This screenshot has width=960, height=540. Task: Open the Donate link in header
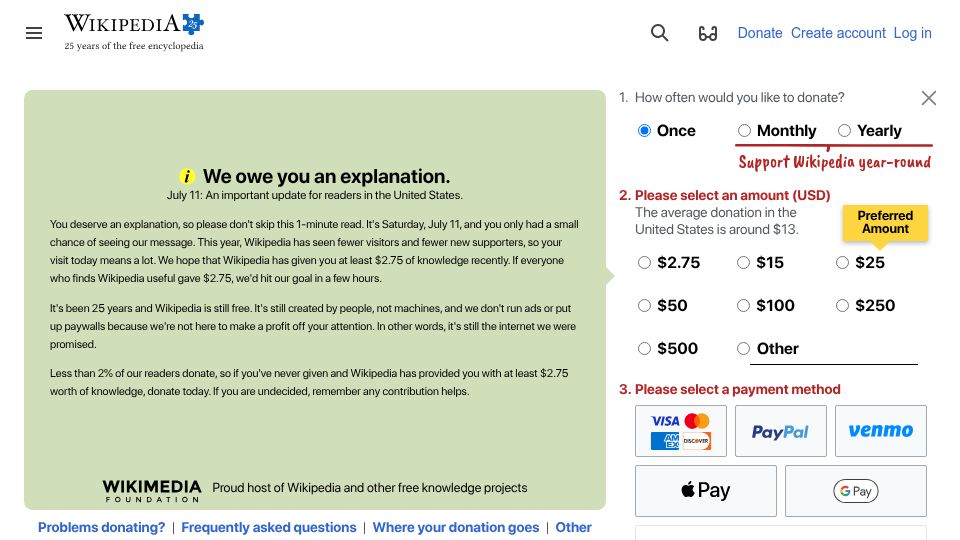coord(760,33)
